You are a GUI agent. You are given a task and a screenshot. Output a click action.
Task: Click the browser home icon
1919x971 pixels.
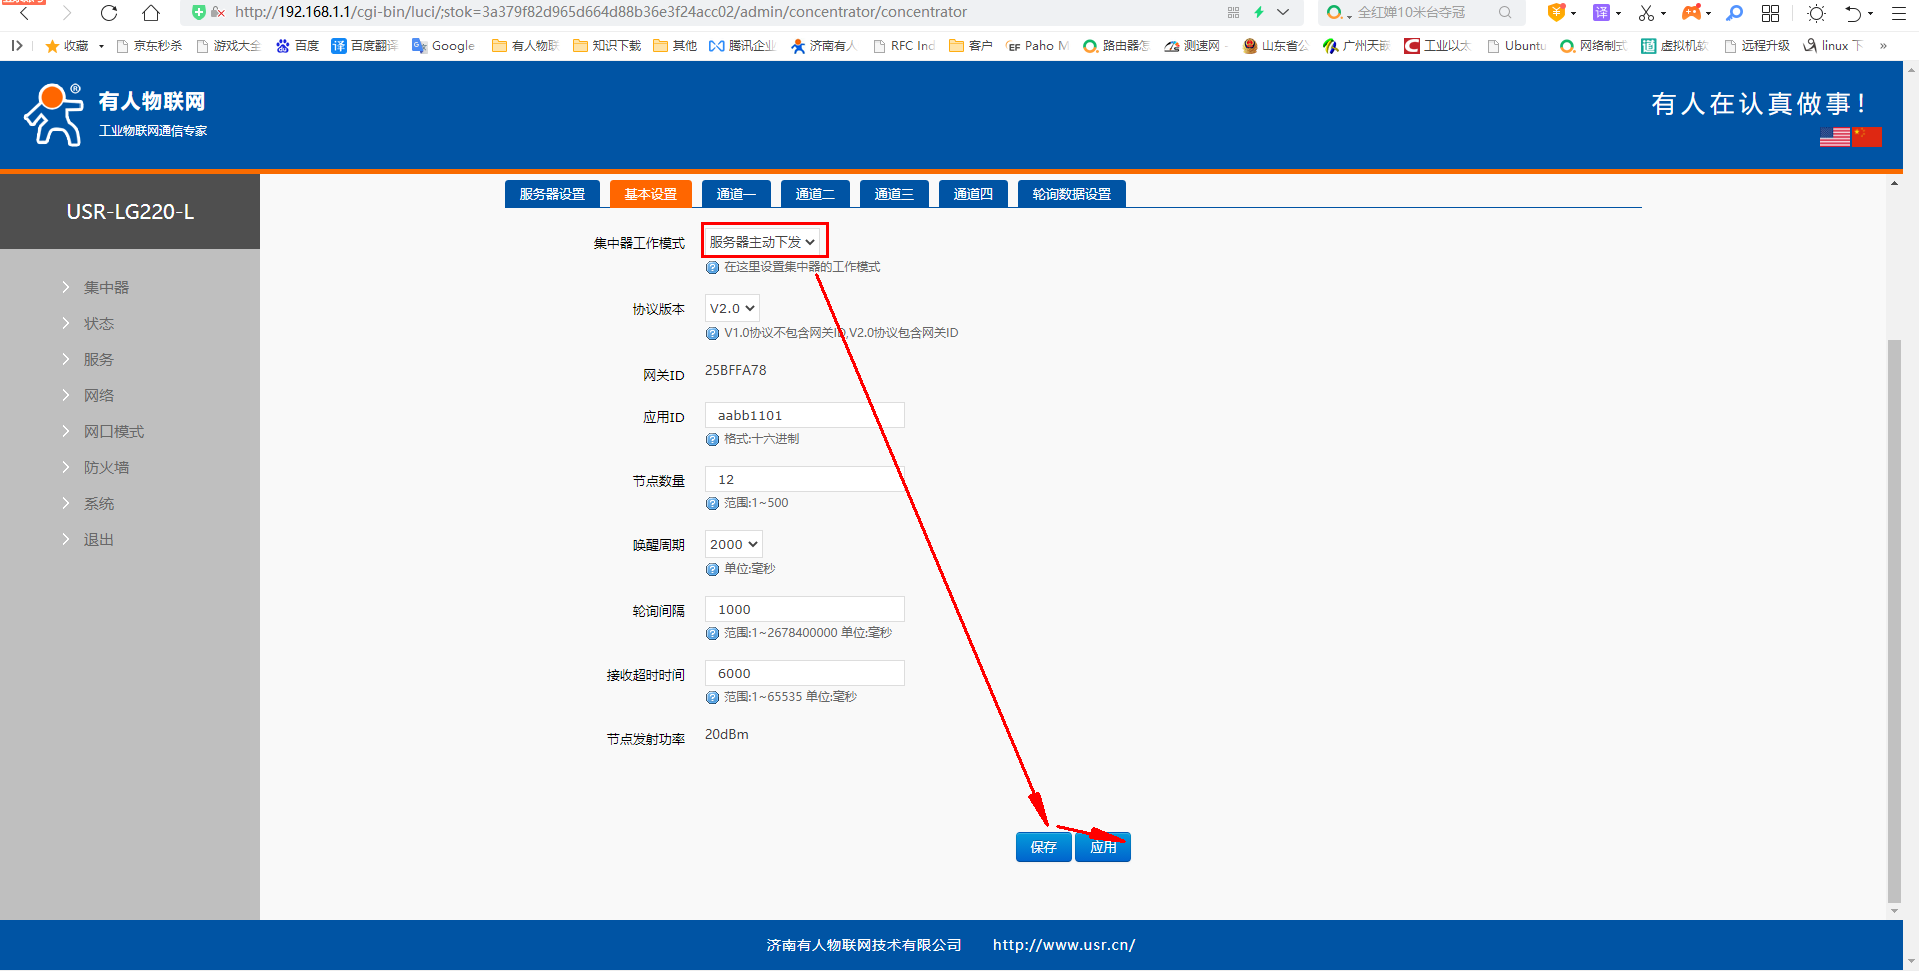pos(150,13)
